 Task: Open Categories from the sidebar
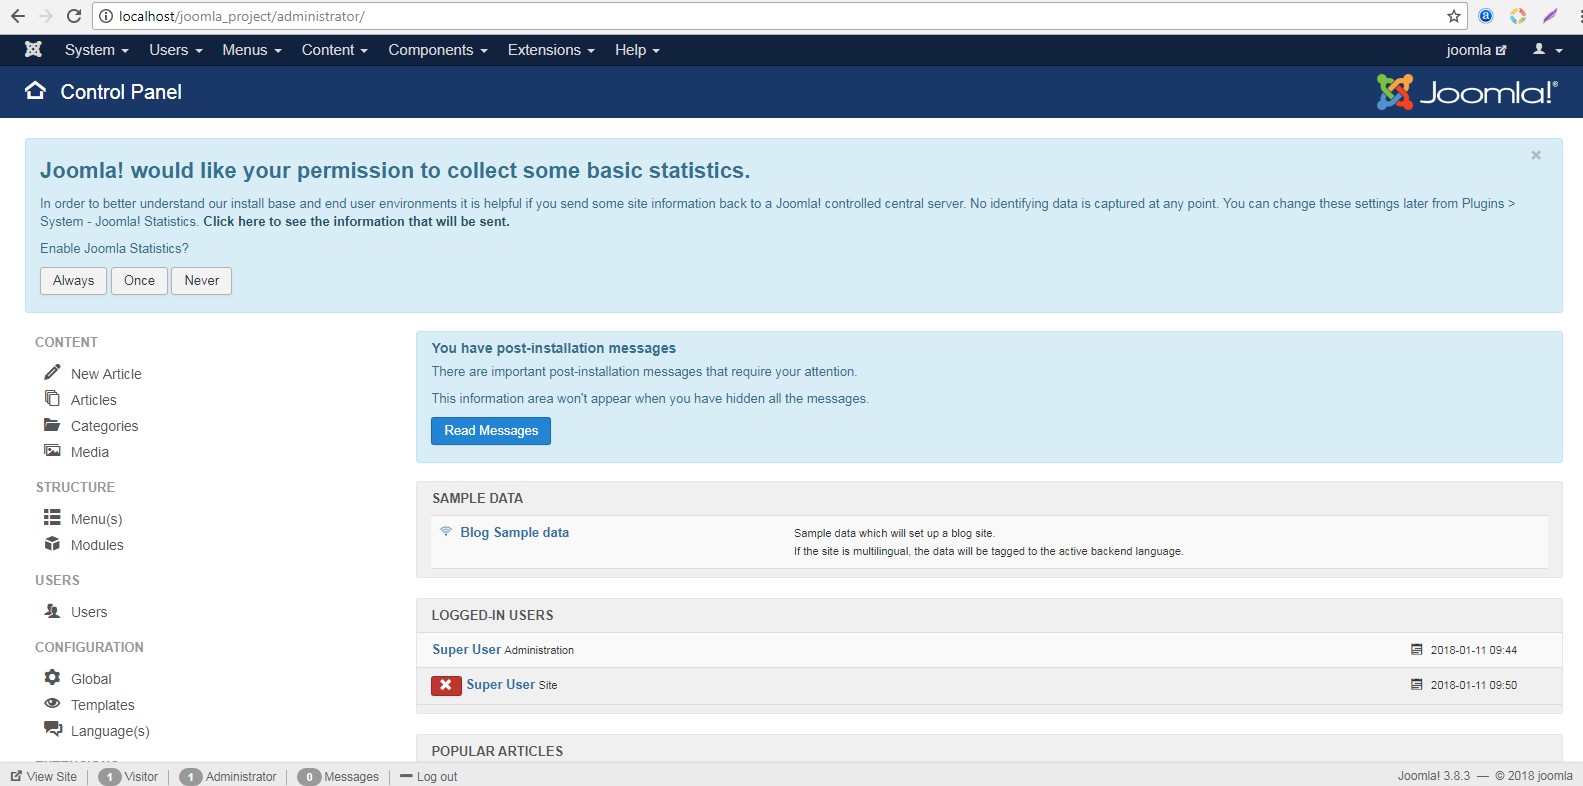tap(105, 426)
